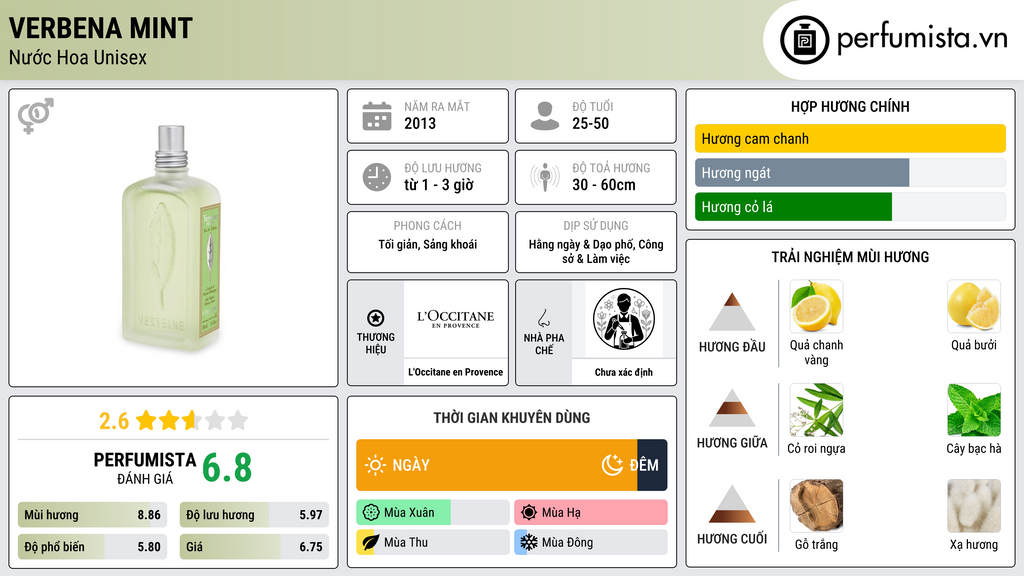Click the dark Đêm segment of time bar

click(x=652, y=465)
